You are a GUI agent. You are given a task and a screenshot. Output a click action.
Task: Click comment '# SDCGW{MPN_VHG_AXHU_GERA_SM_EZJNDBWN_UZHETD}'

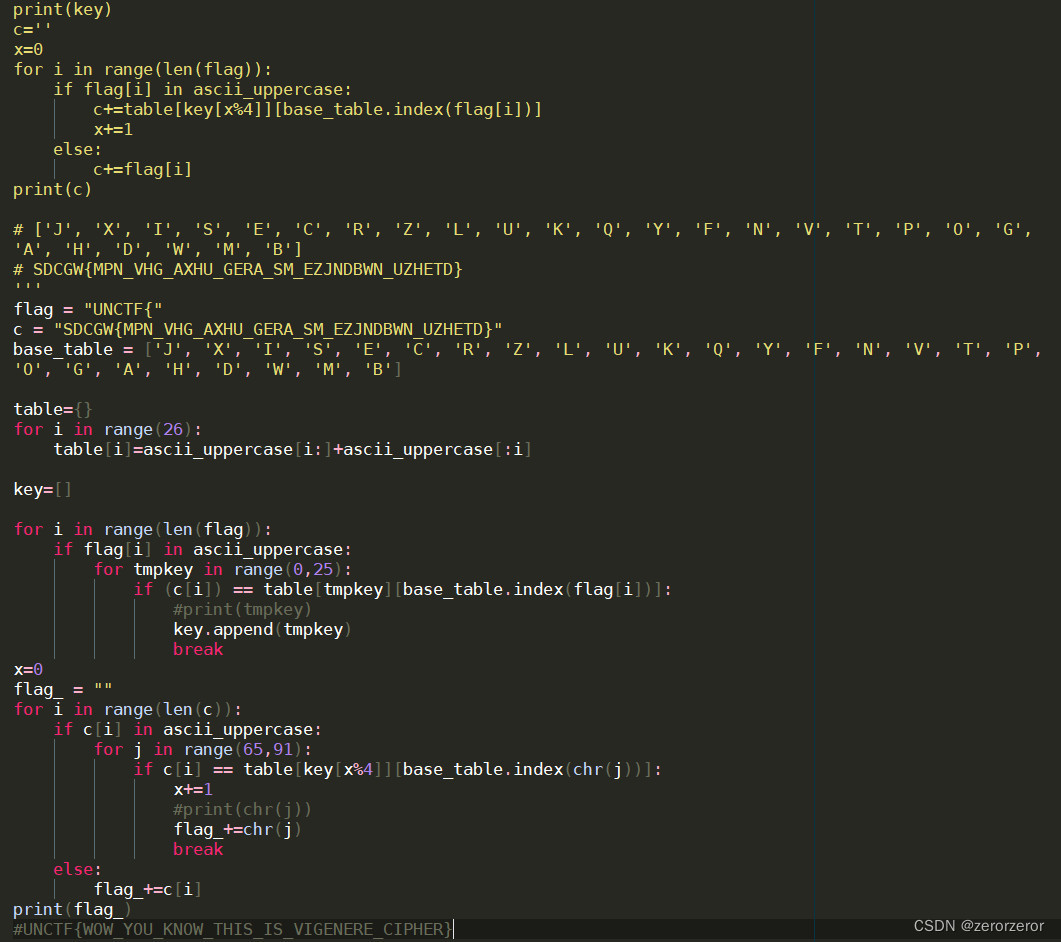pos(238,269)
